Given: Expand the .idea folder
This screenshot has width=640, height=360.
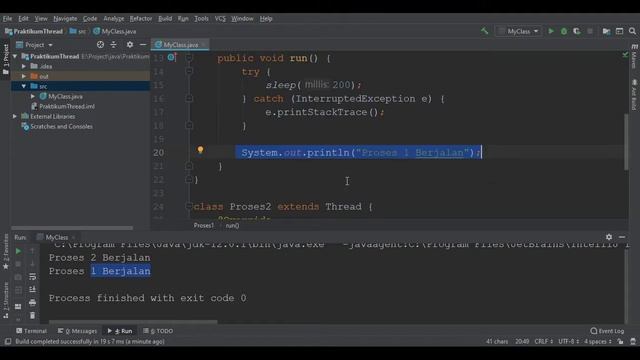Looking at the screenshot, I should (x=24, y=66).
